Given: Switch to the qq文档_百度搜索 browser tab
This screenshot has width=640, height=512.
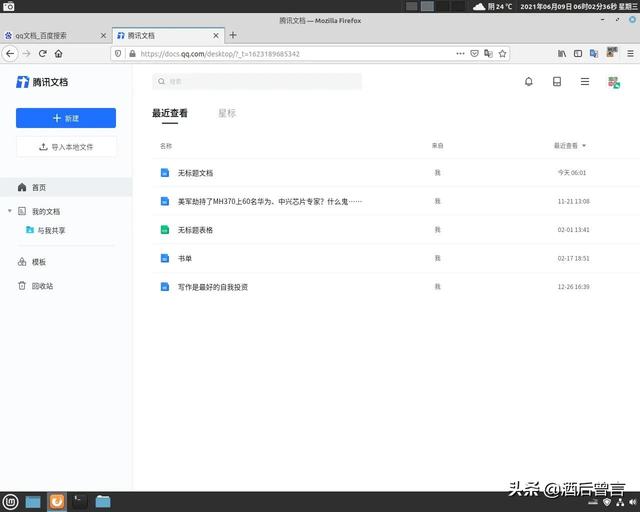Looking at the screenshot, I should point(50,35).
